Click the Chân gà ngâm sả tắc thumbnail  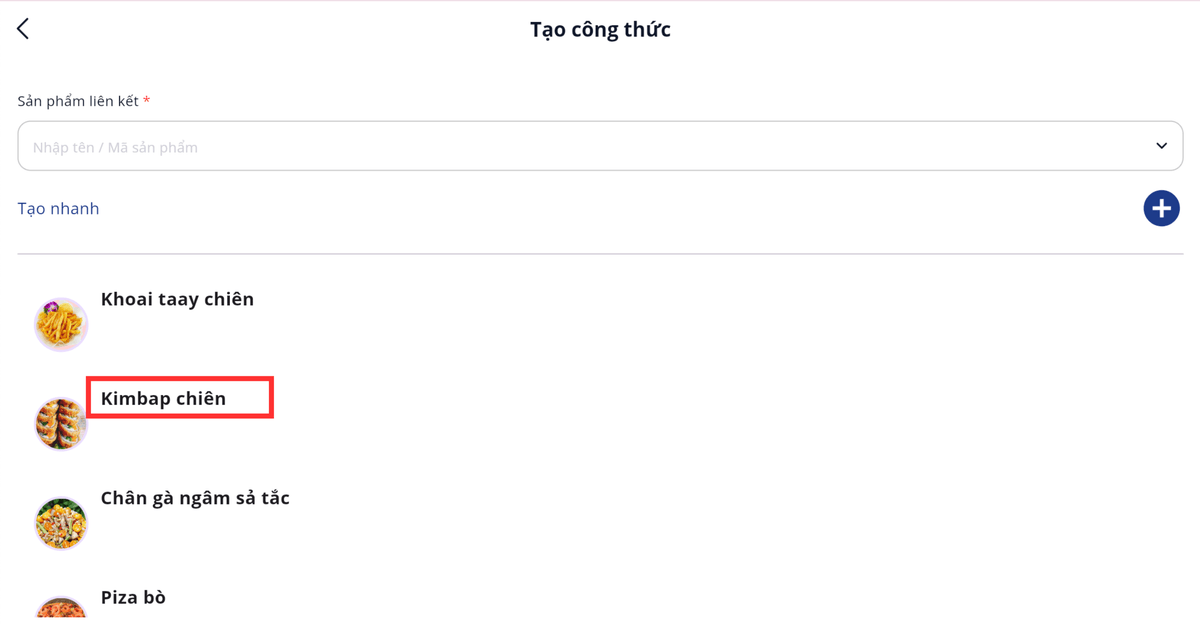[x=61, y=523]
